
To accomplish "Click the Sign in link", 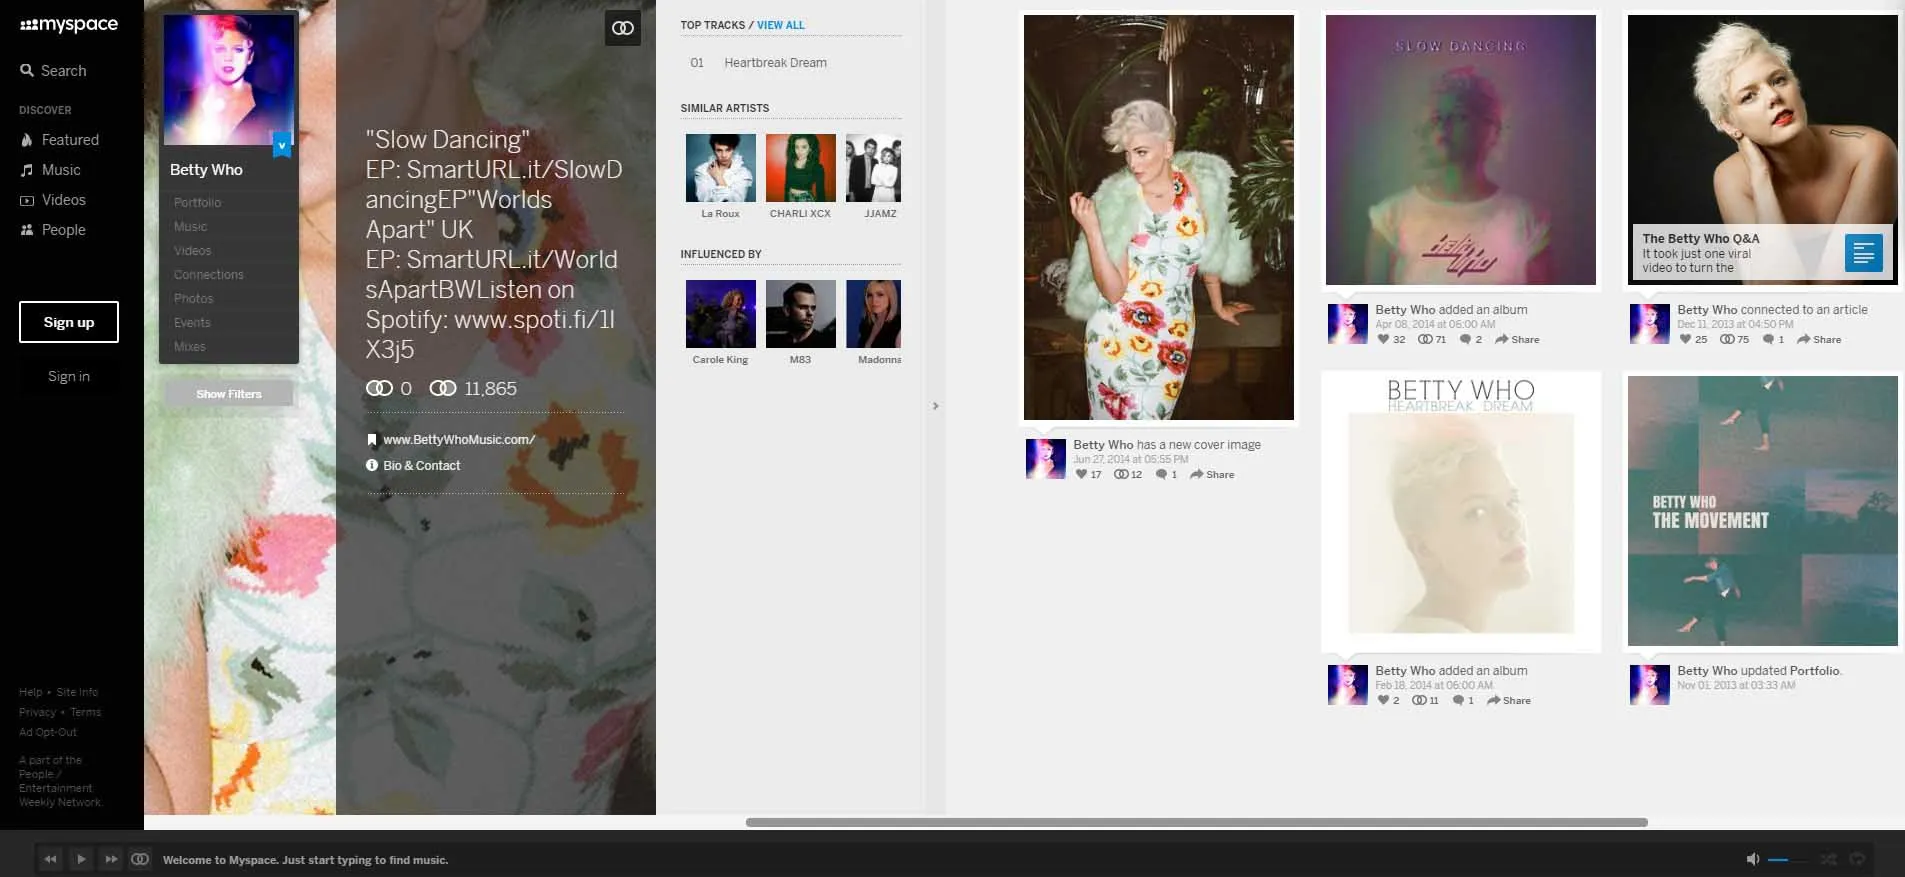I will (x=69, y=376).
